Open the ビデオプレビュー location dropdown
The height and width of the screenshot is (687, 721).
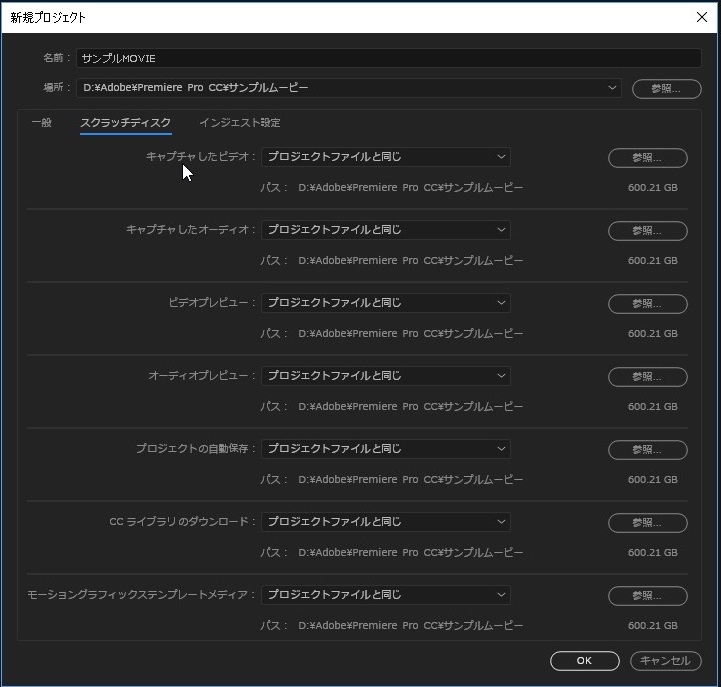point(385,303)
